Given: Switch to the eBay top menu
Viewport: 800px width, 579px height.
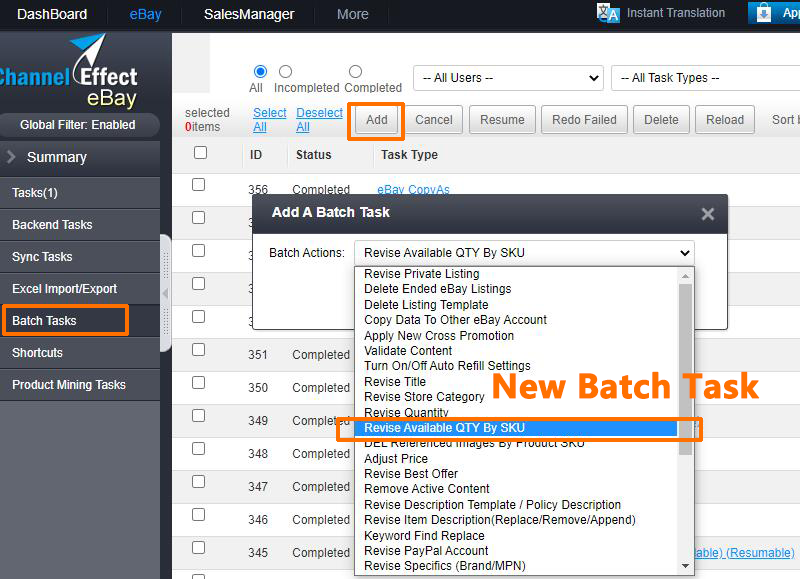Looking at the screenshot, I should click(x=145, y=14).
